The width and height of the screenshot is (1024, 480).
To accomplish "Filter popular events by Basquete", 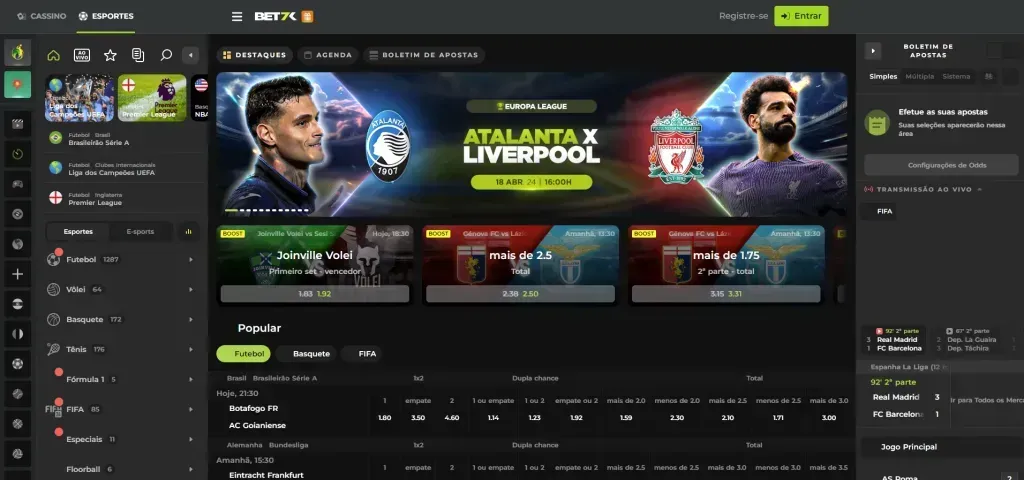I will coord(306,354).
